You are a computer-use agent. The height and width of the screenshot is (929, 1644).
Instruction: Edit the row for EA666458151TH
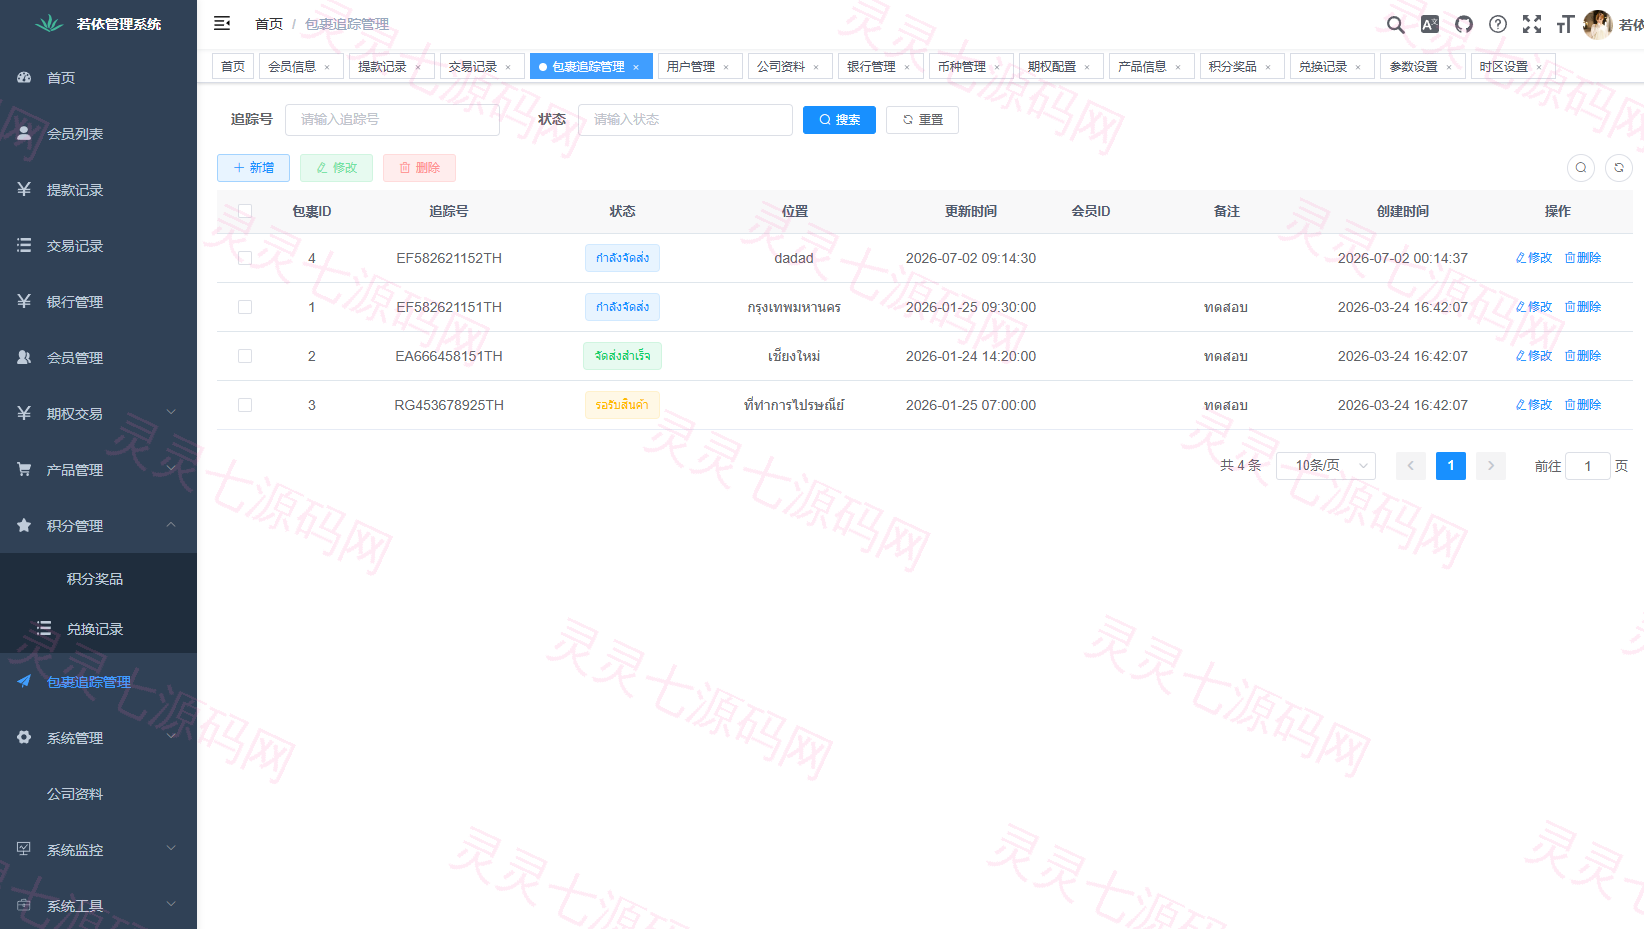coord(1534,356)
